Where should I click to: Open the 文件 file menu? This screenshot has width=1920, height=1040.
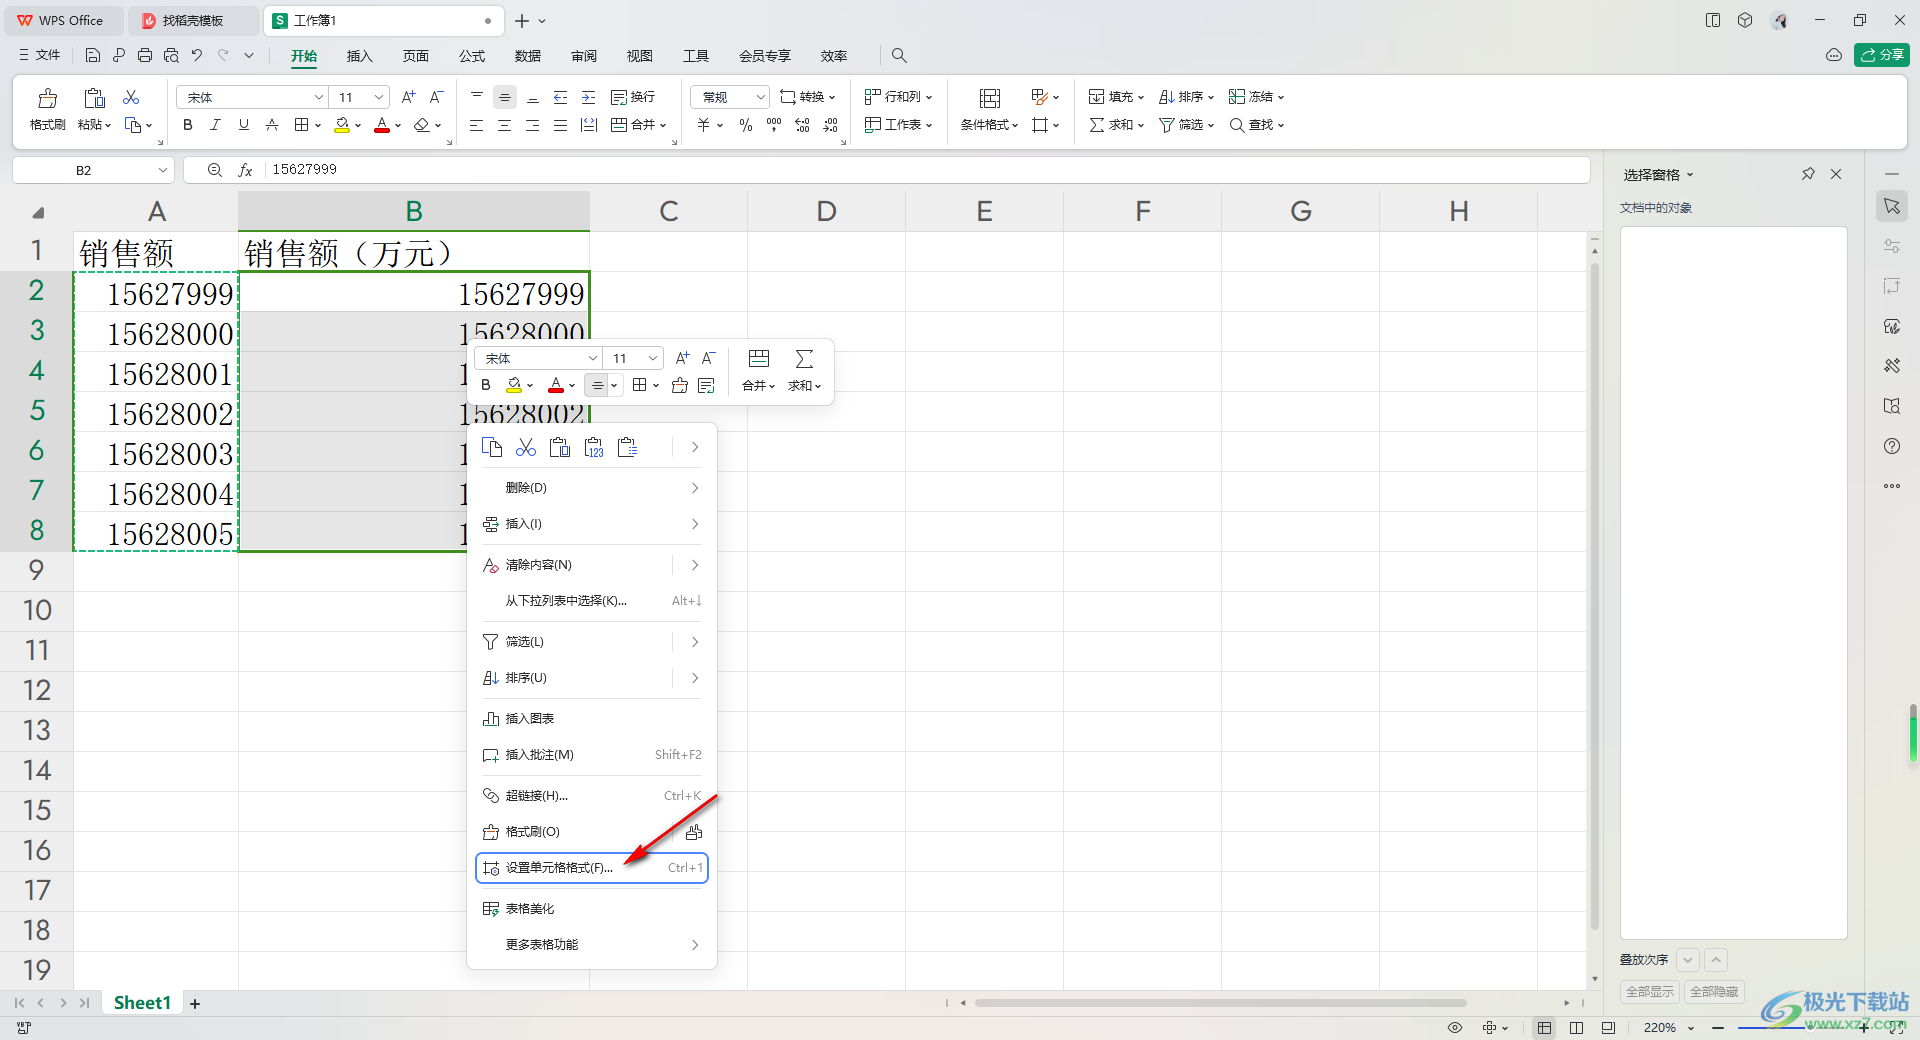point(40,55)
